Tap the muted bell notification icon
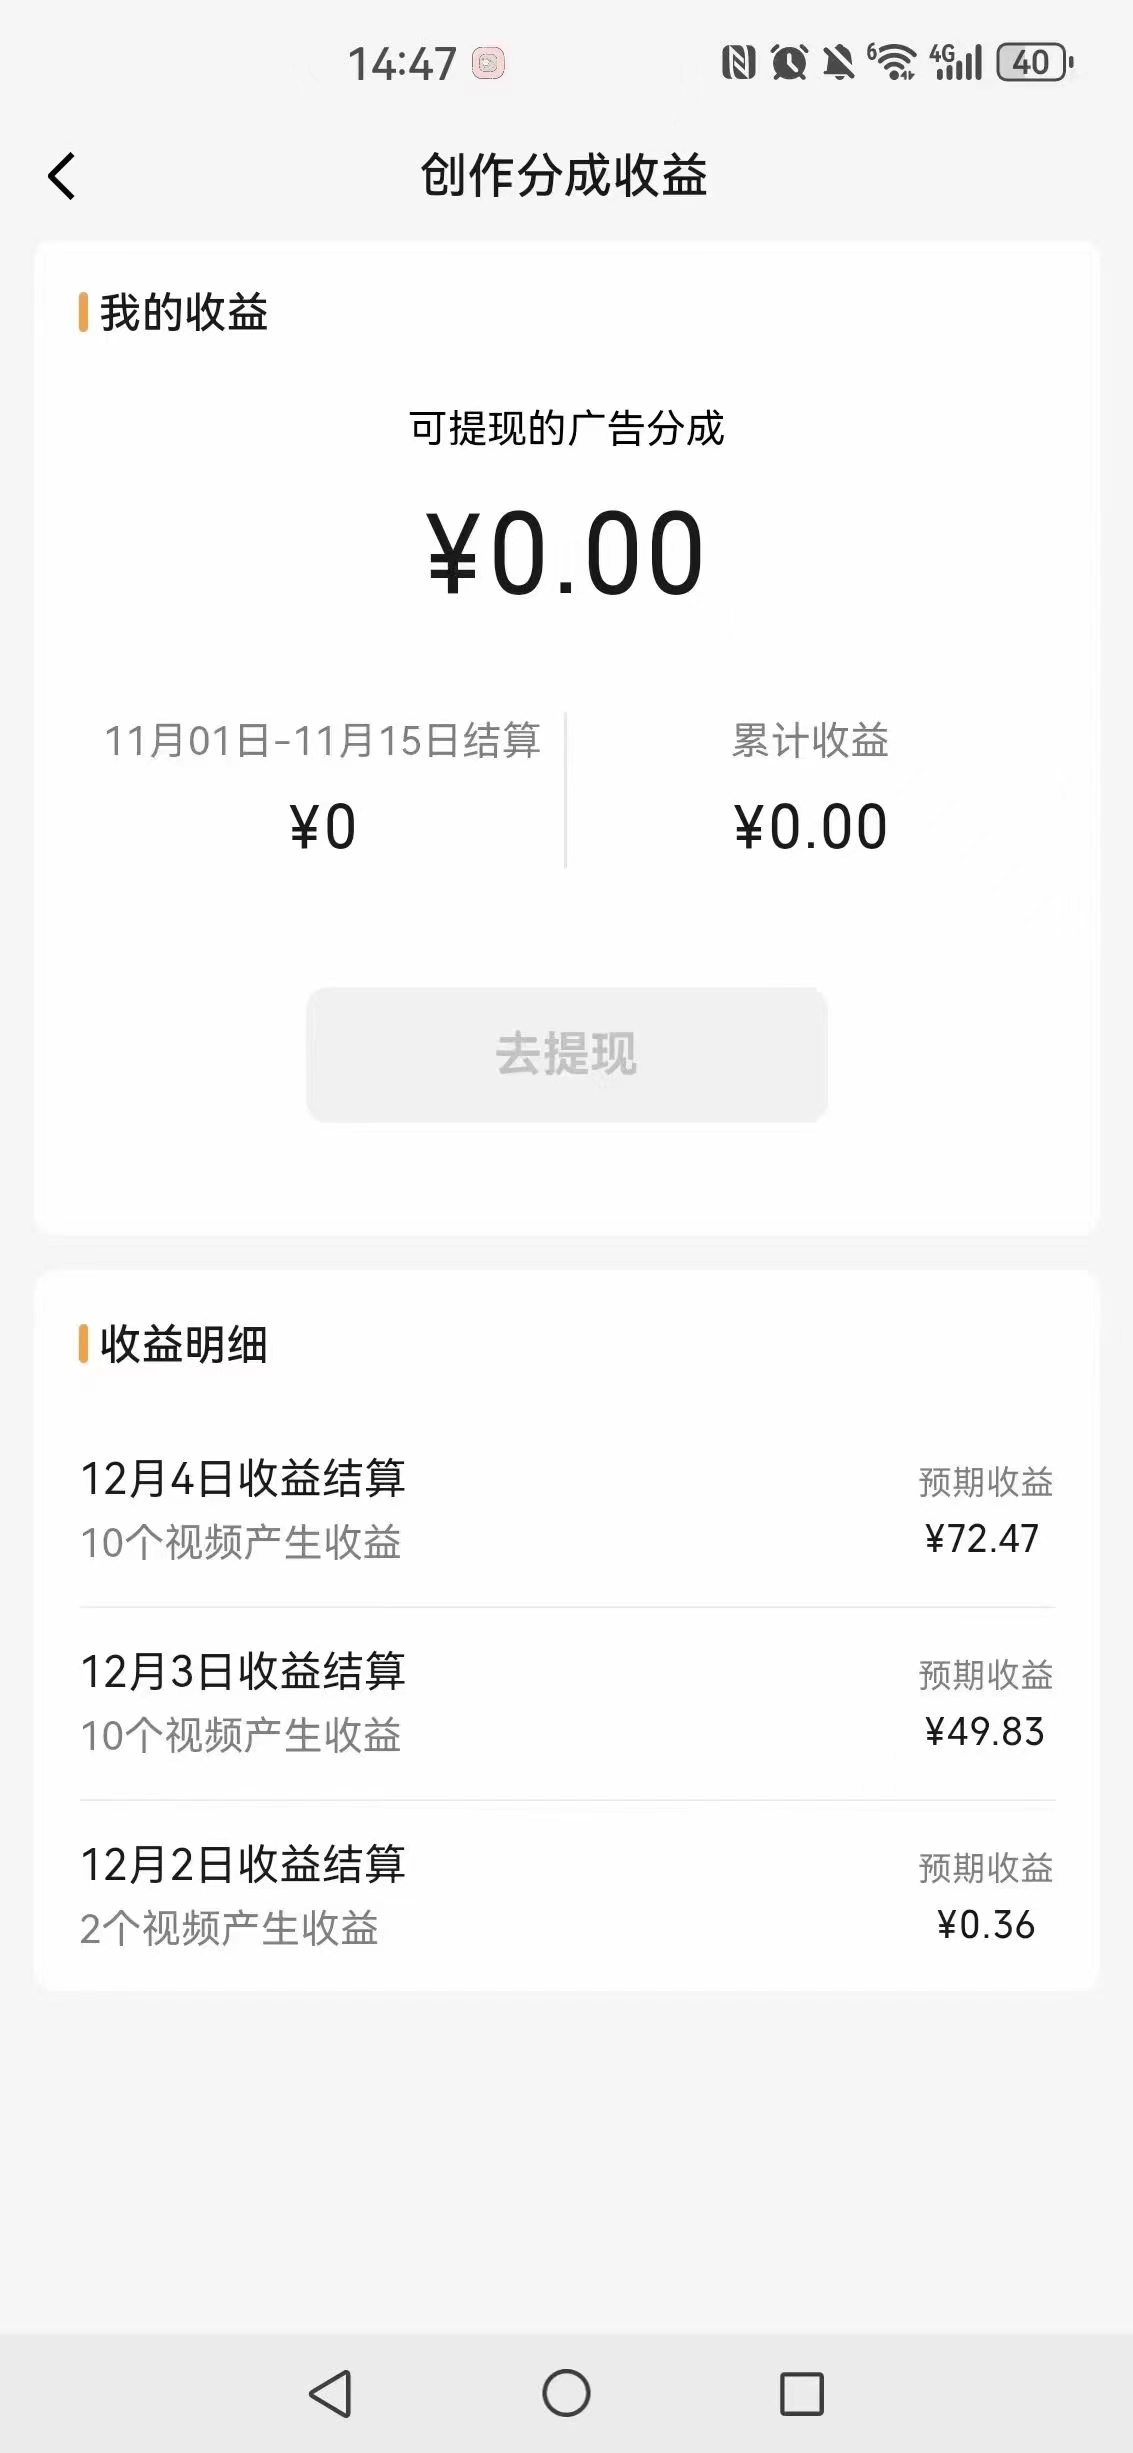 838,63
